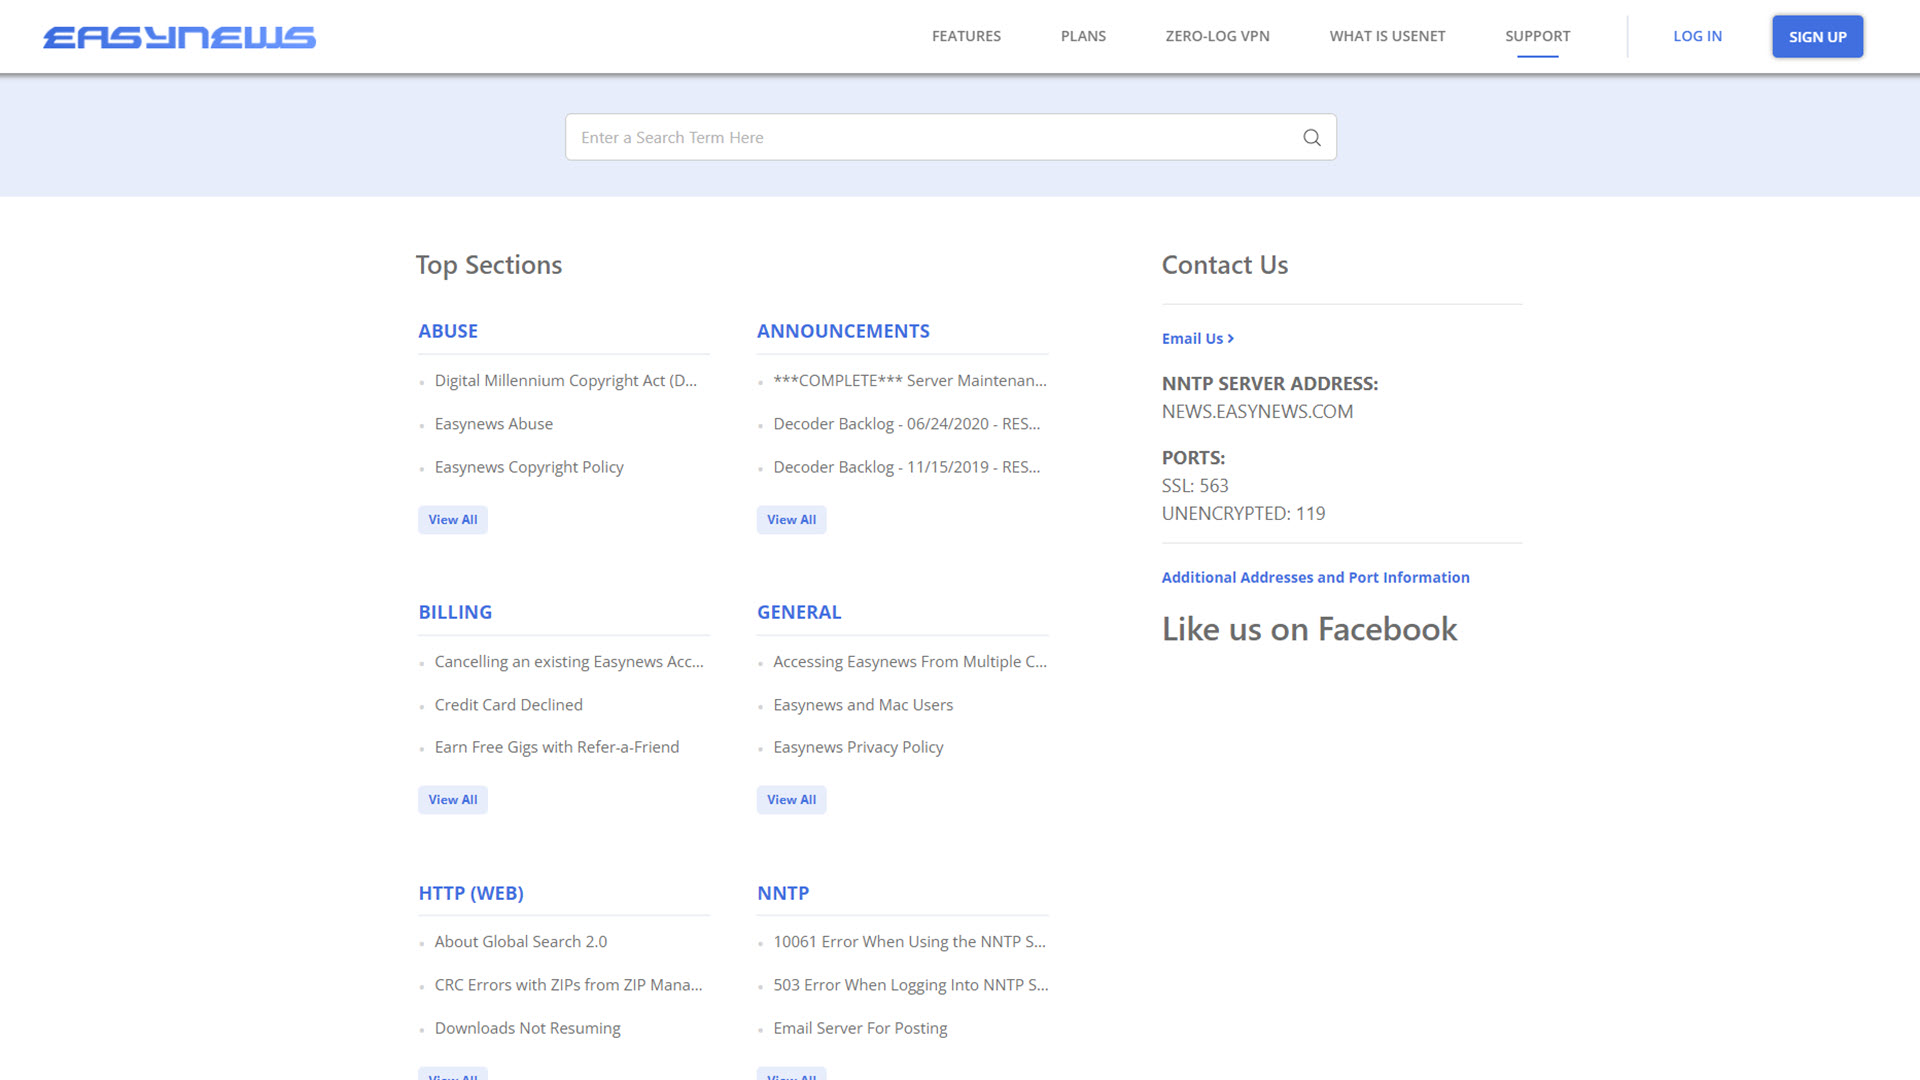The height and width of the screenshot is (1080, 1920).
Task: Open the Features menu item
Action: [966, 36]
